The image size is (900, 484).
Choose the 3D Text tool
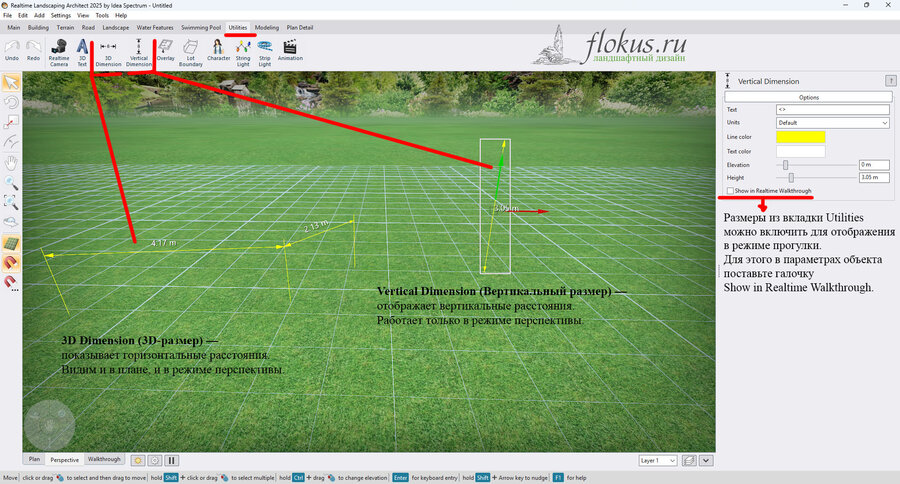click(x=82, y=53)
